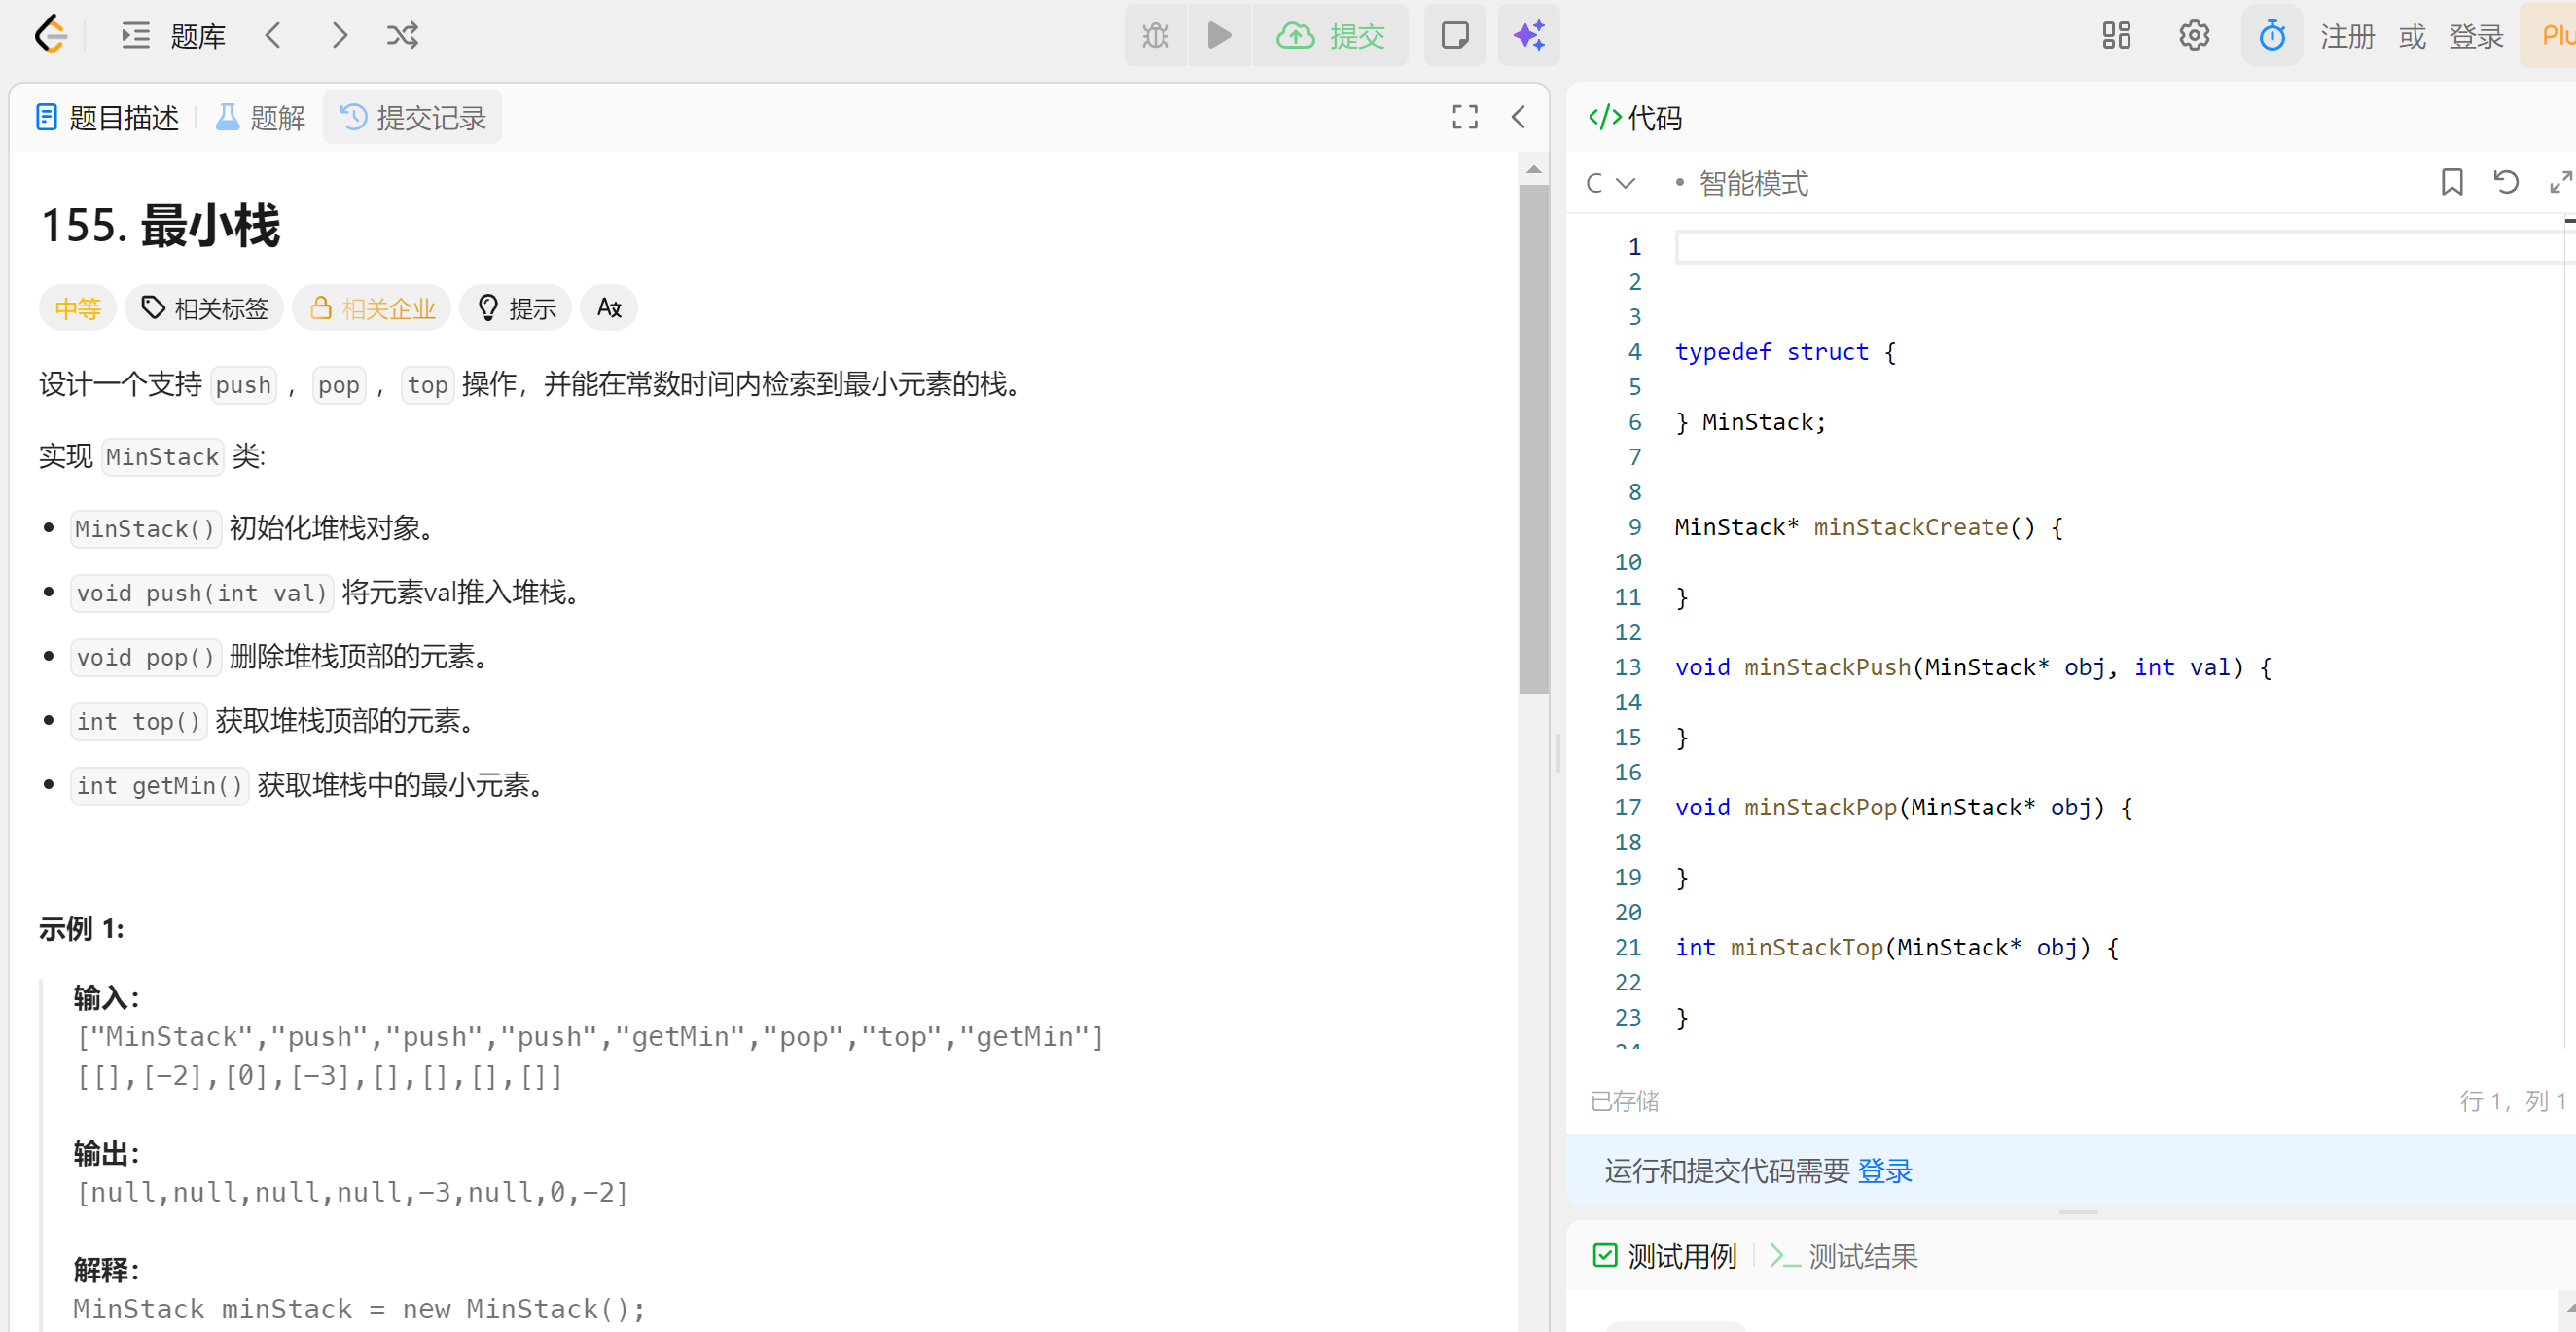Bookmark the code with bookmark icon
Viewport: 2576px width, 1332px height.
tap(2451, 182)
